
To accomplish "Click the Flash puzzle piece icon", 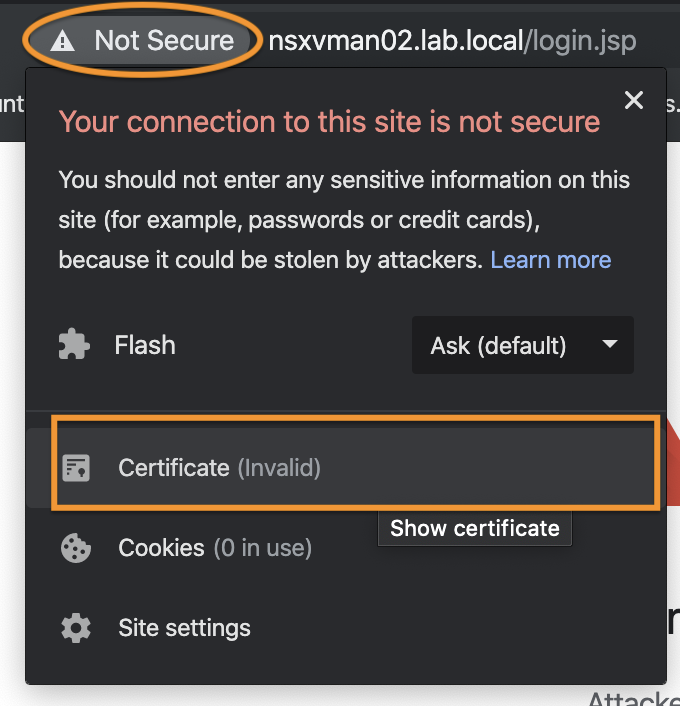I will pyautogui.click(x=74, y=345).
